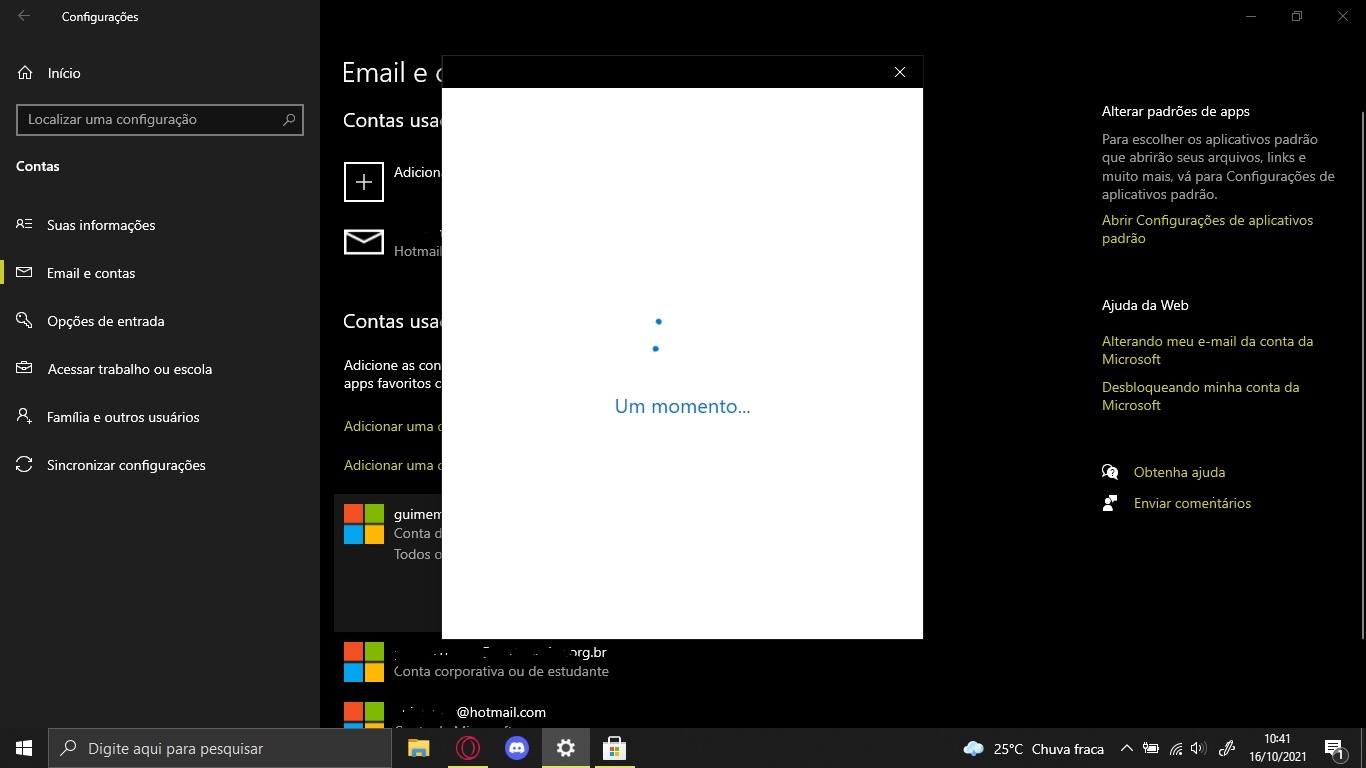Viewport: 1366px width, 768px height.
Task: Open Família e outros usuários
Action: pyautogui.click(x=160, y=417)
